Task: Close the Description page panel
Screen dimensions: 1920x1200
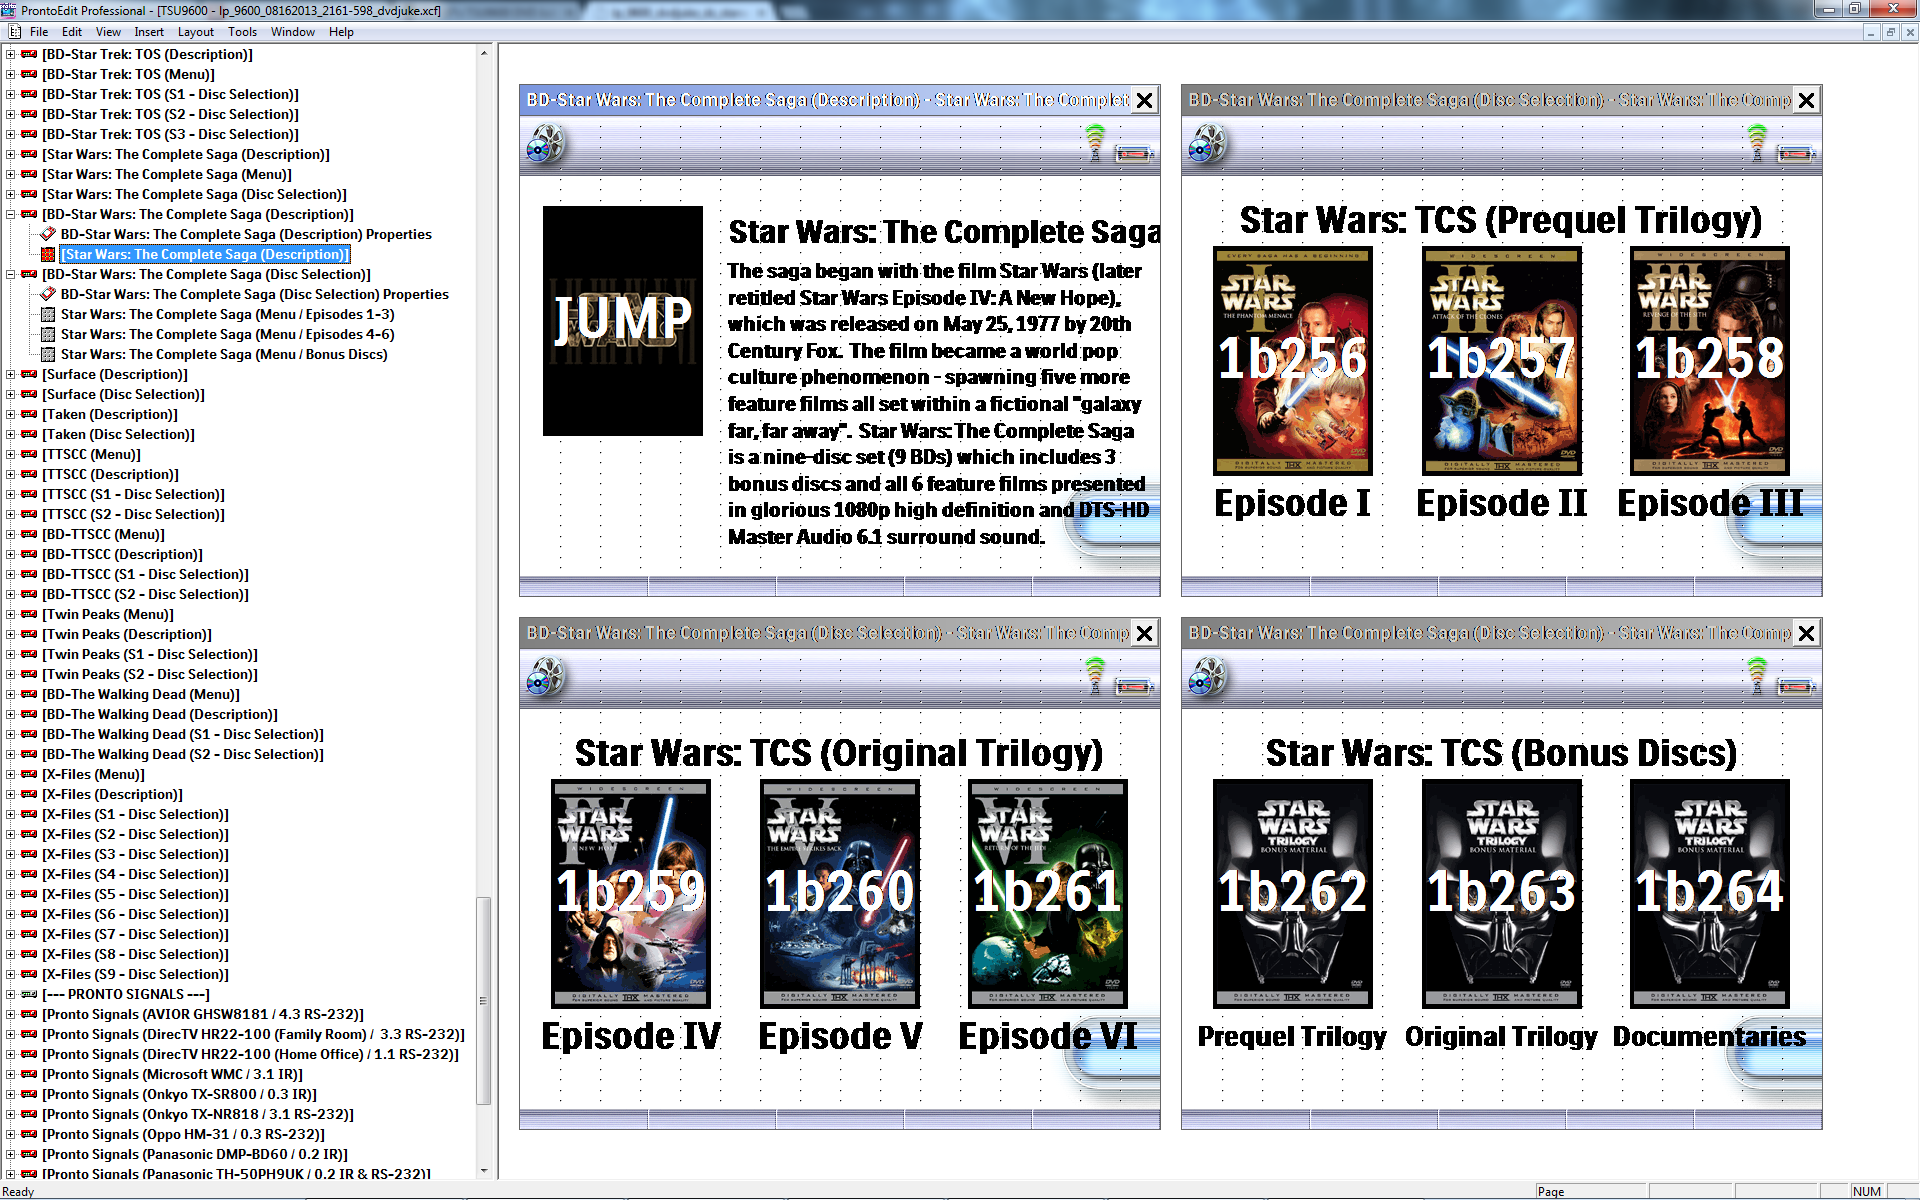Action: pos(1145,100)
